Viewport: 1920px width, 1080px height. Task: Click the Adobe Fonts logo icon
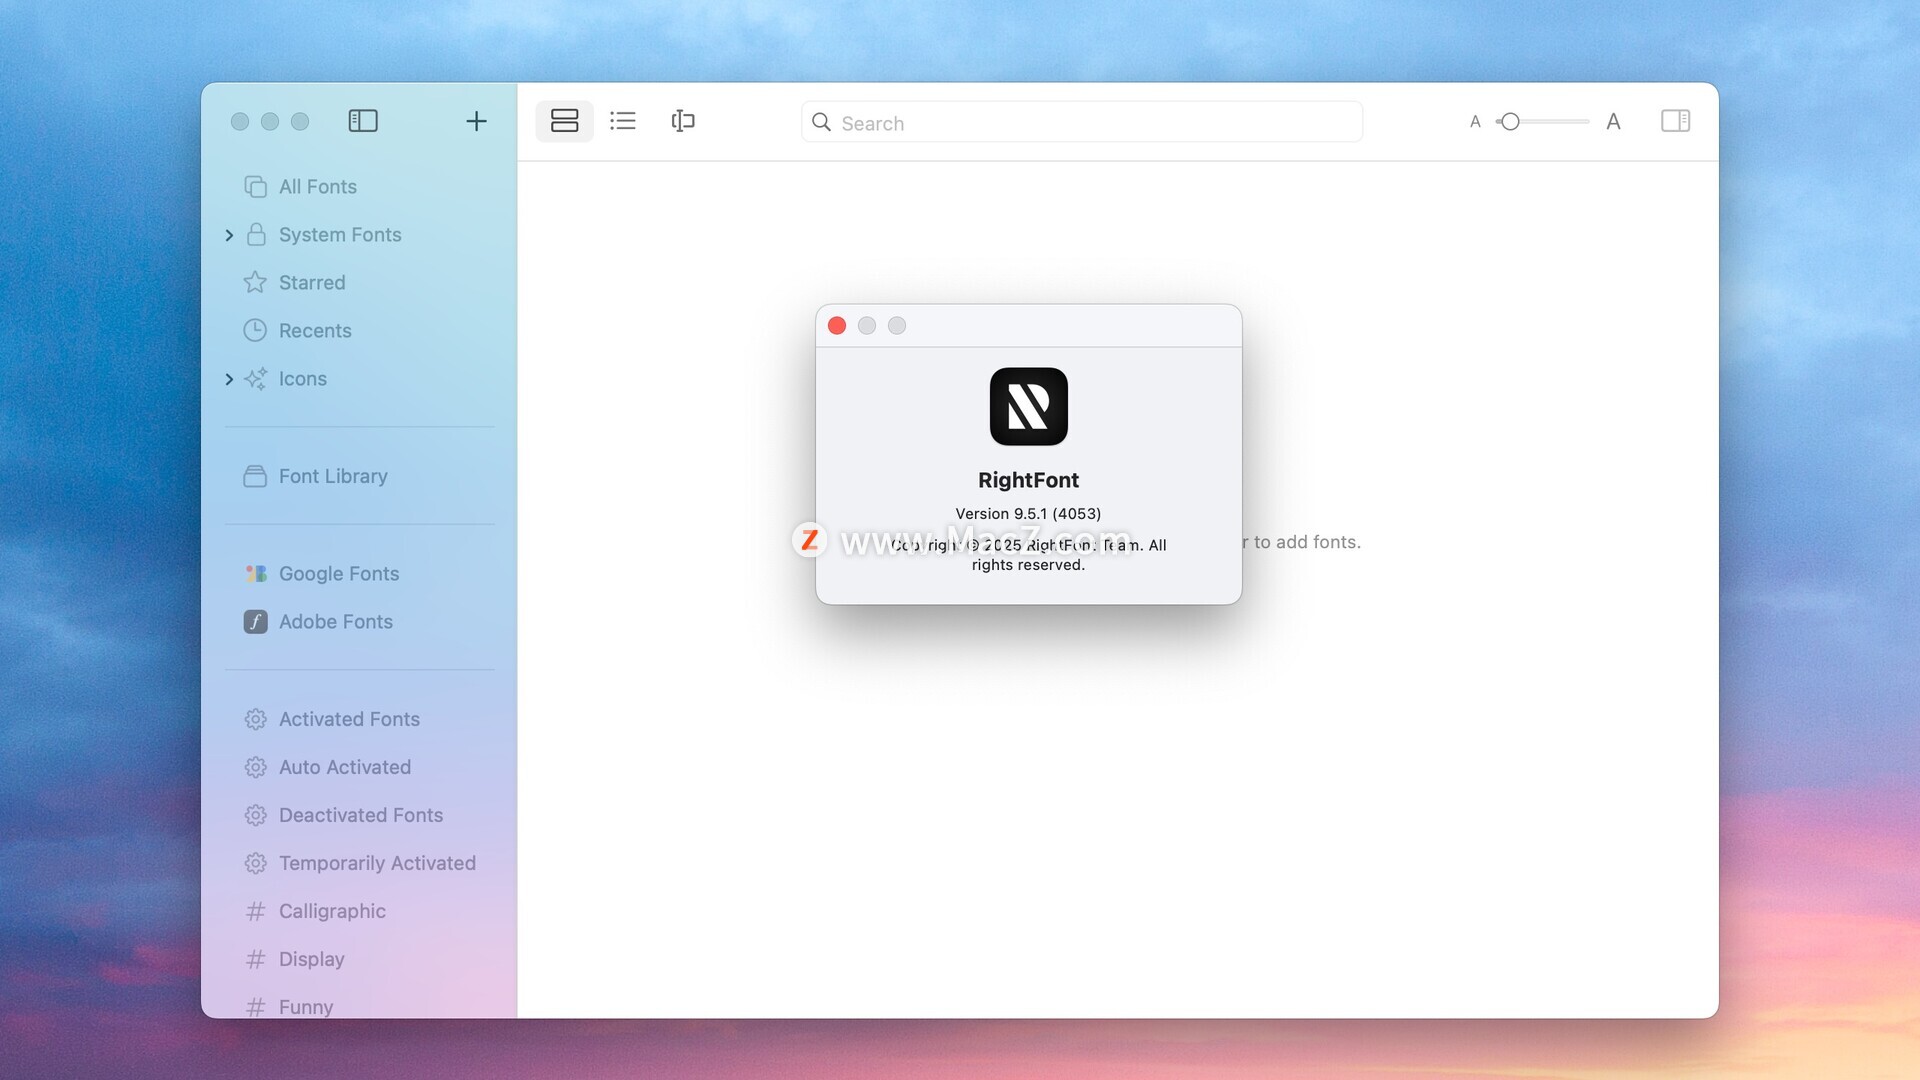point(255,622)
